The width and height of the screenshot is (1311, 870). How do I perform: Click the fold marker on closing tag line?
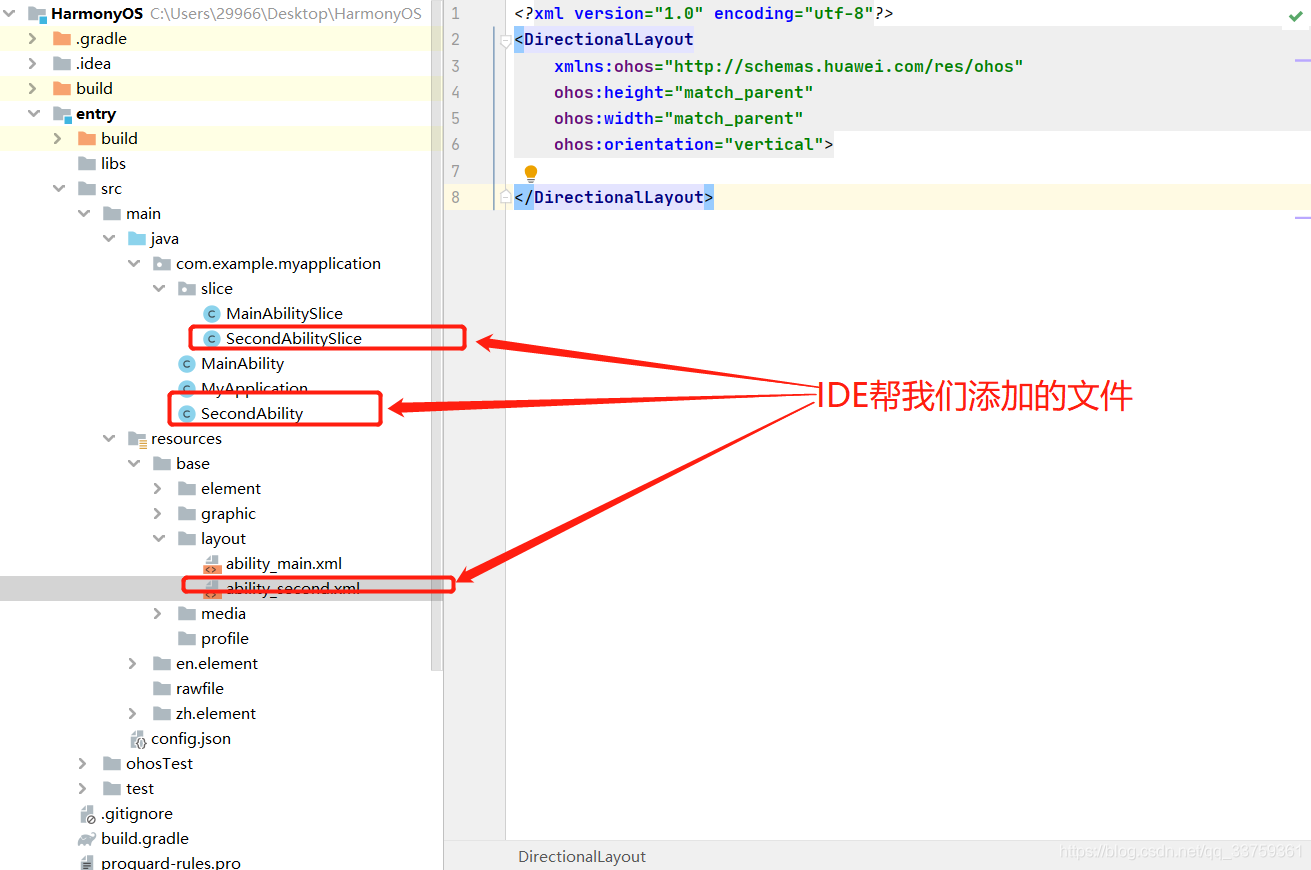click(506, 197)
